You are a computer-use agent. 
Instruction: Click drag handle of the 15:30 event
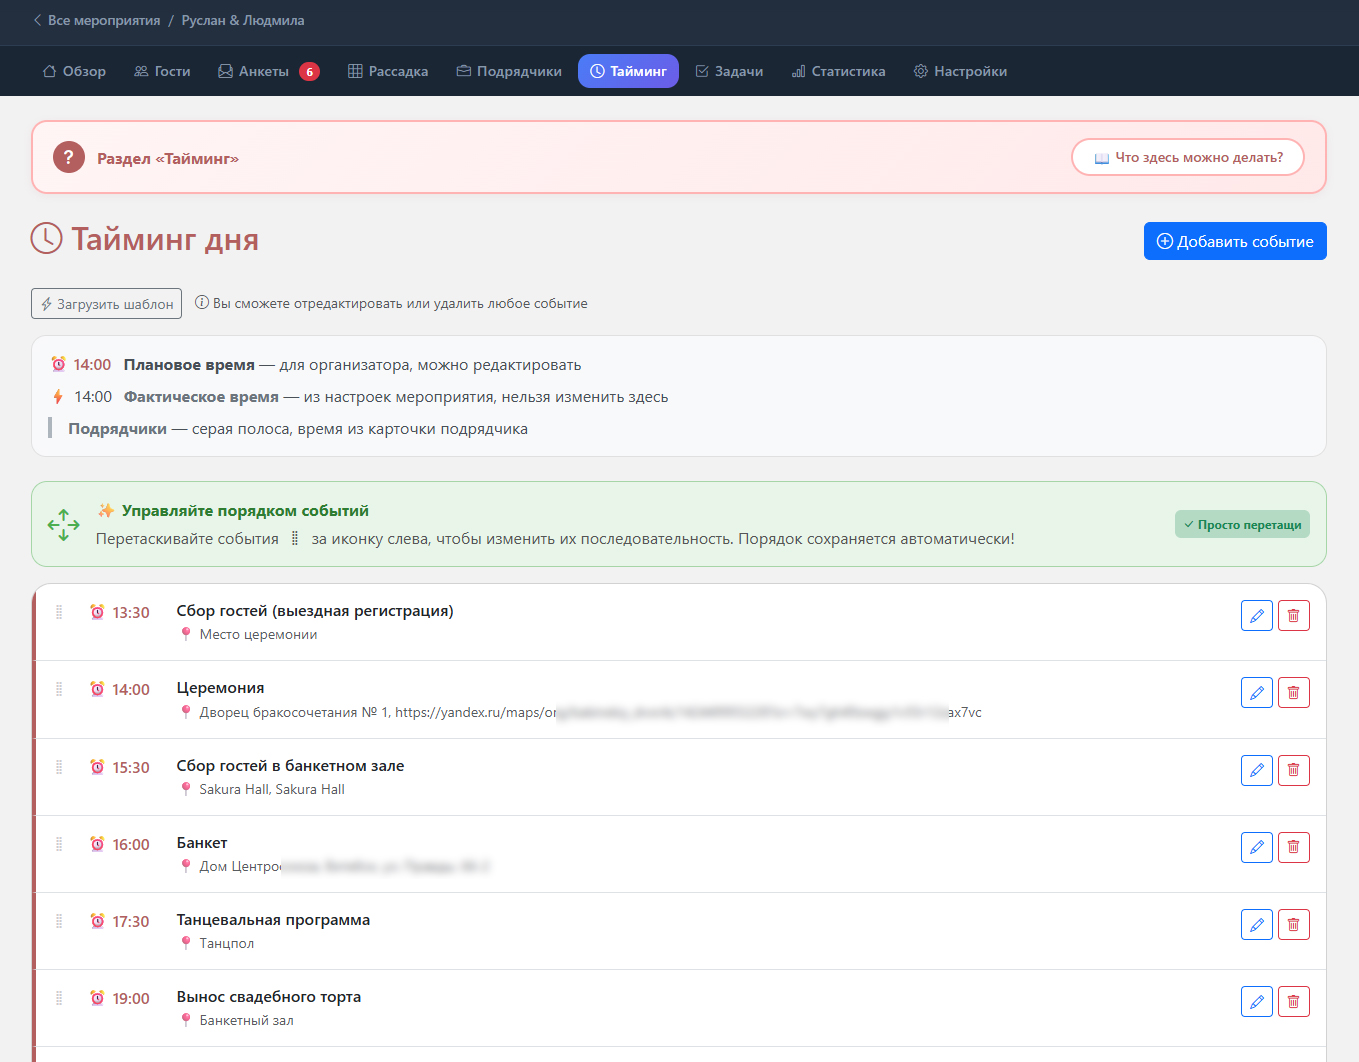[59, 767]
